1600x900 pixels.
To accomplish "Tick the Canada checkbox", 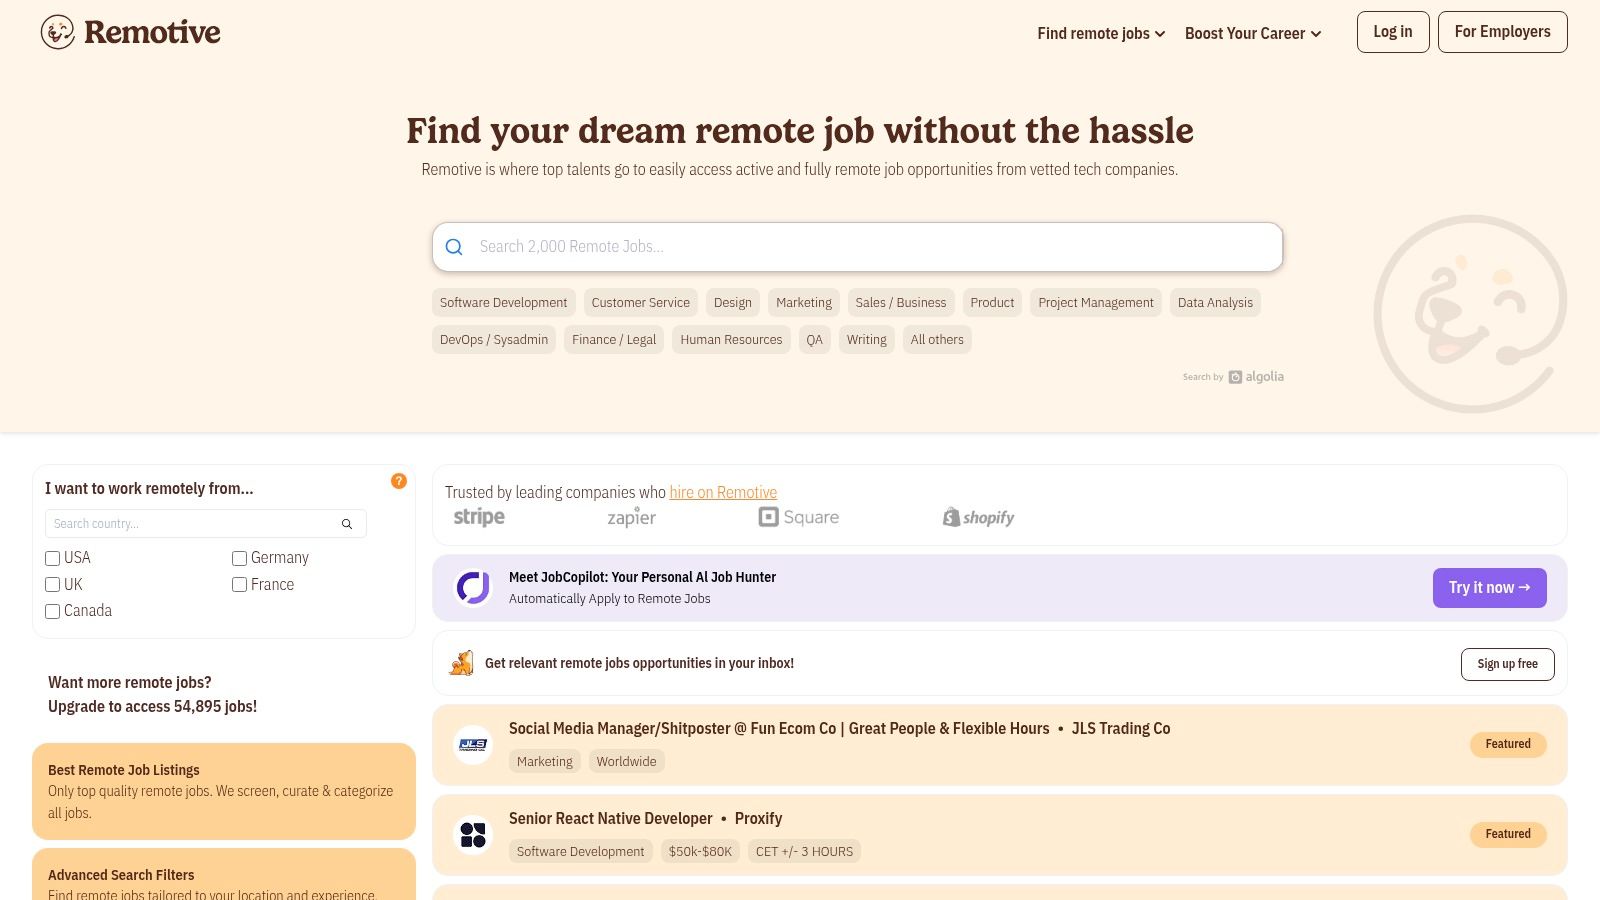I will [53, 611].
